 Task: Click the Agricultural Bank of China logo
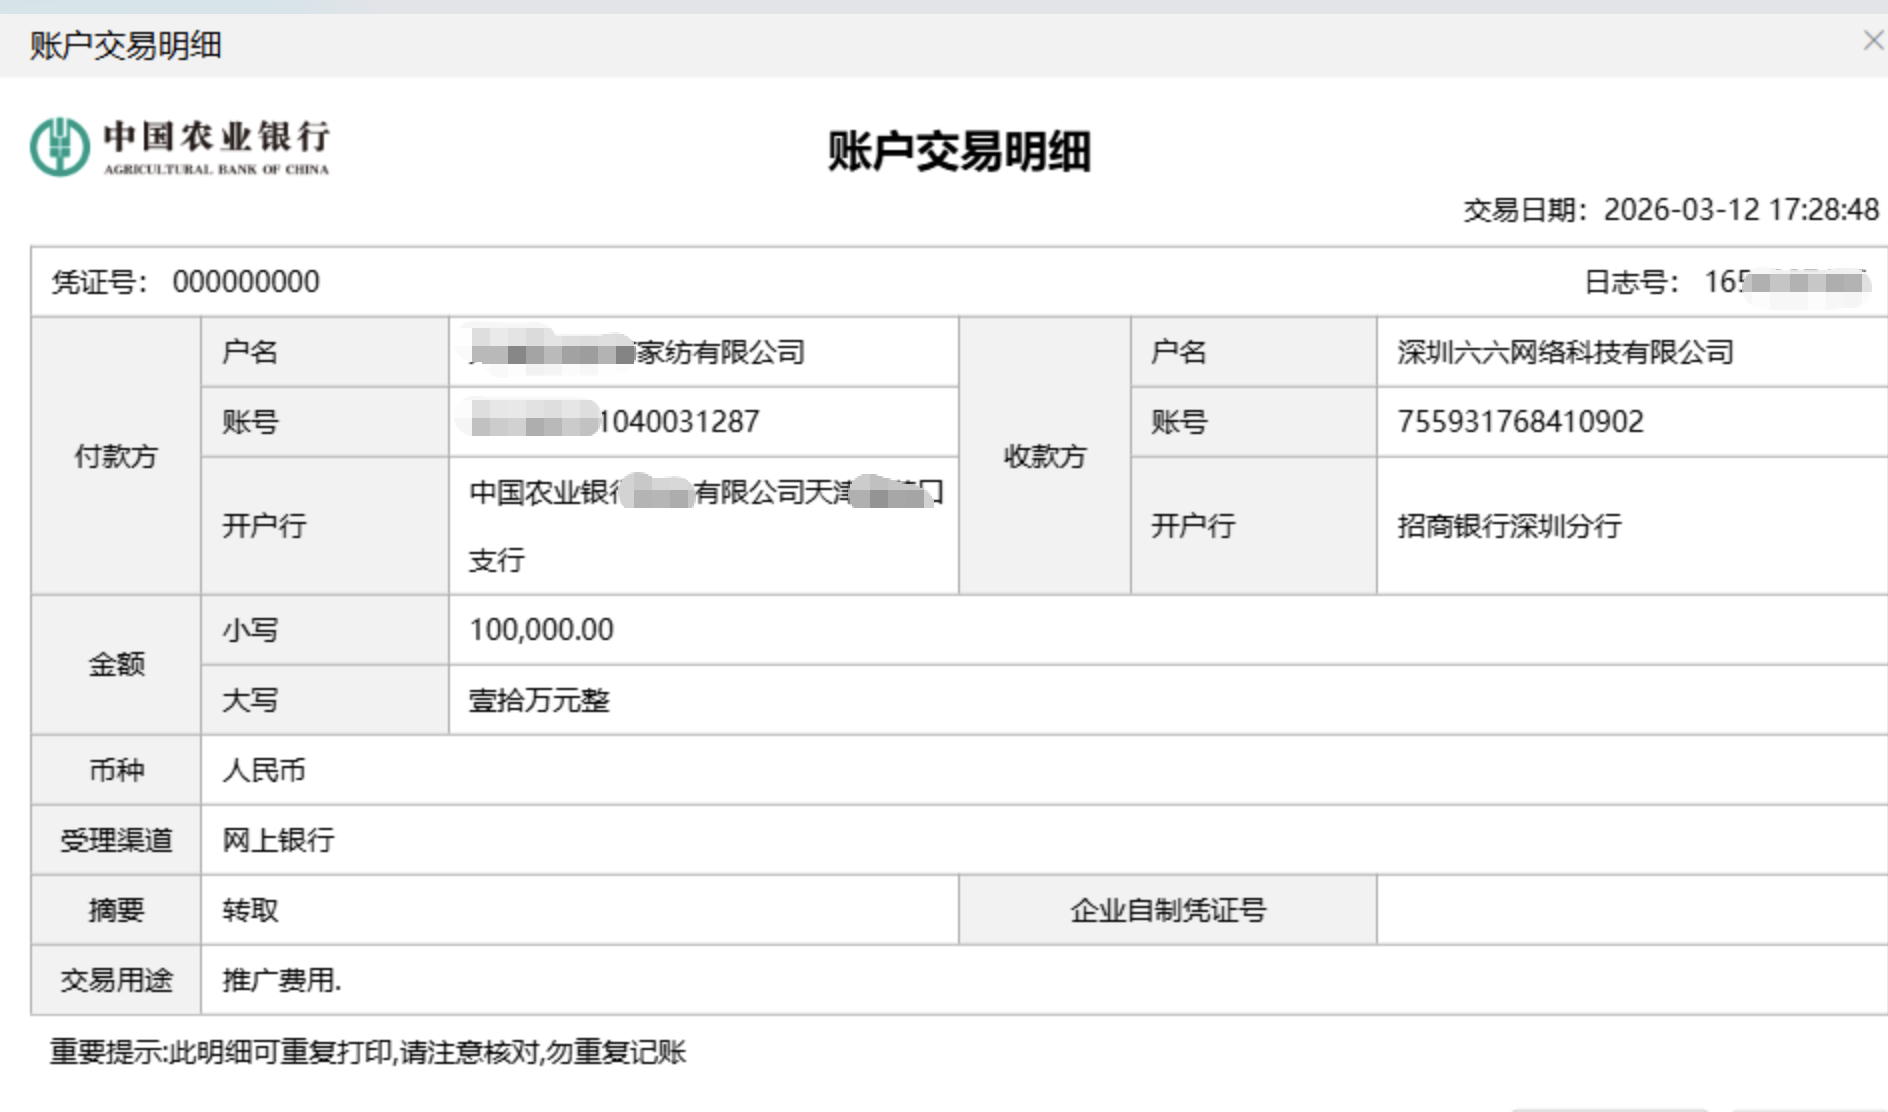(x=180, y=147)
